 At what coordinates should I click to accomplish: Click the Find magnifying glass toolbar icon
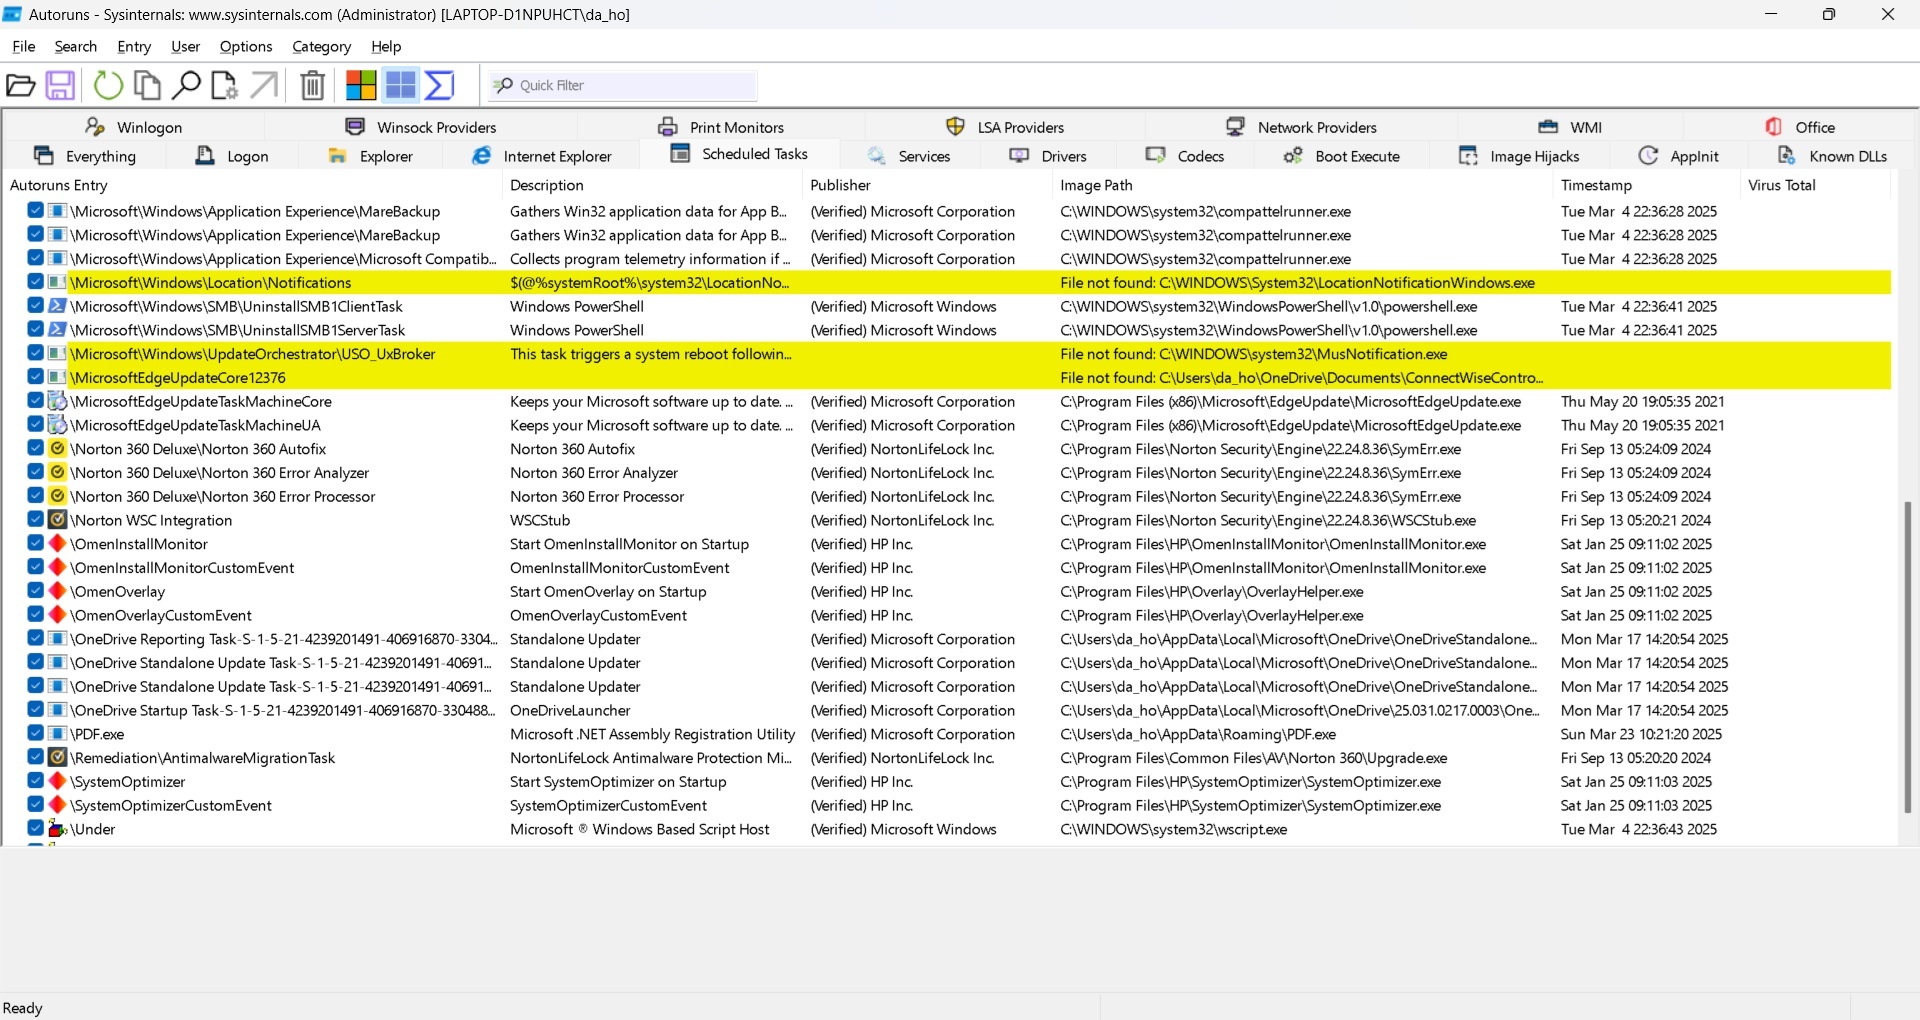186,86
